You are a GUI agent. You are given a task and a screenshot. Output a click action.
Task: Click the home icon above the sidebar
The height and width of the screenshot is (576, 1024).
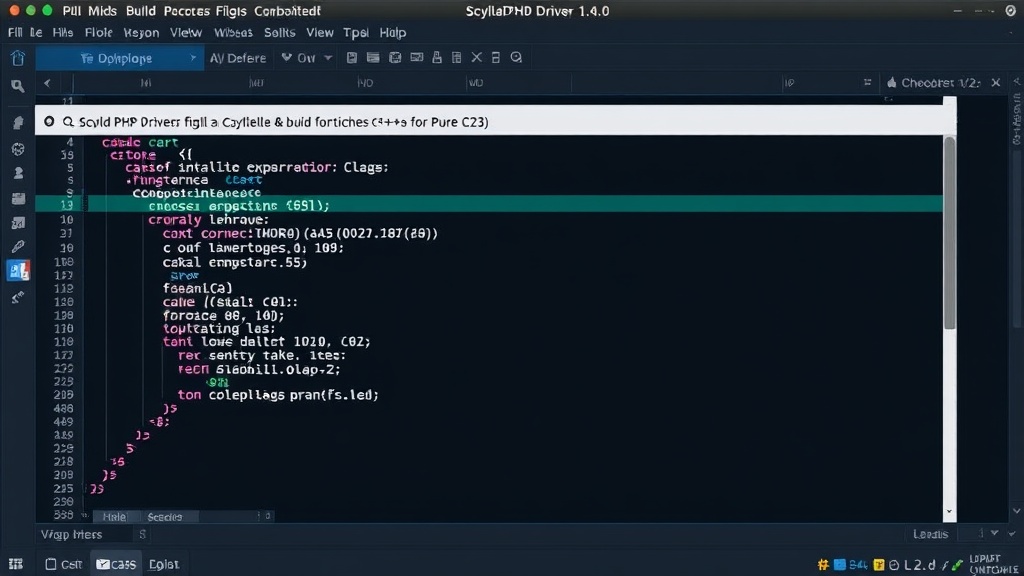(18, 58)
